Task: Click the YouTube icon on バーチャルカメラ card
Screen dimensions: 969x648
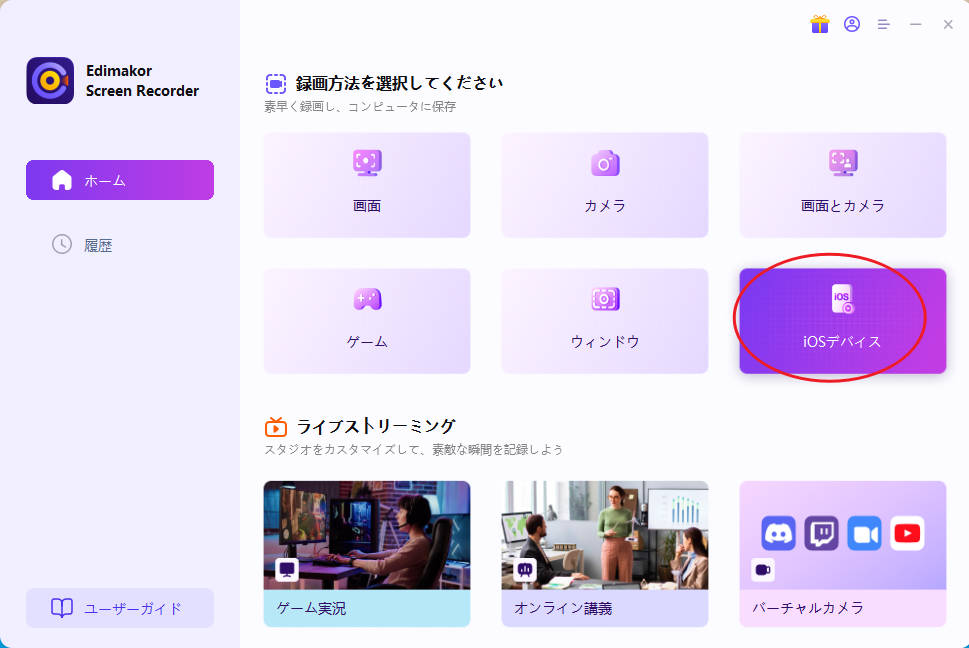Action: pos(908,533)
